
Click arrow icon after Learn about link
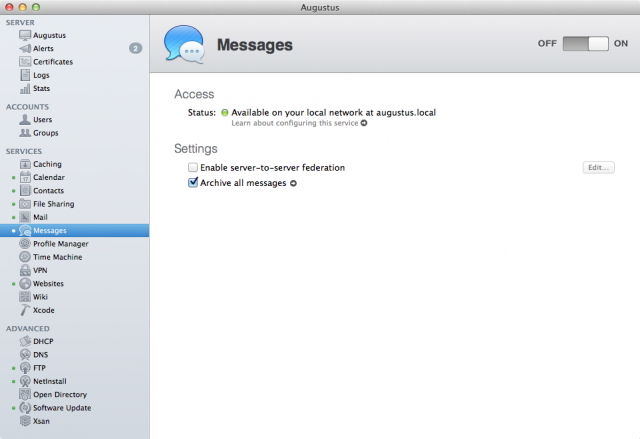pos(364,123)
